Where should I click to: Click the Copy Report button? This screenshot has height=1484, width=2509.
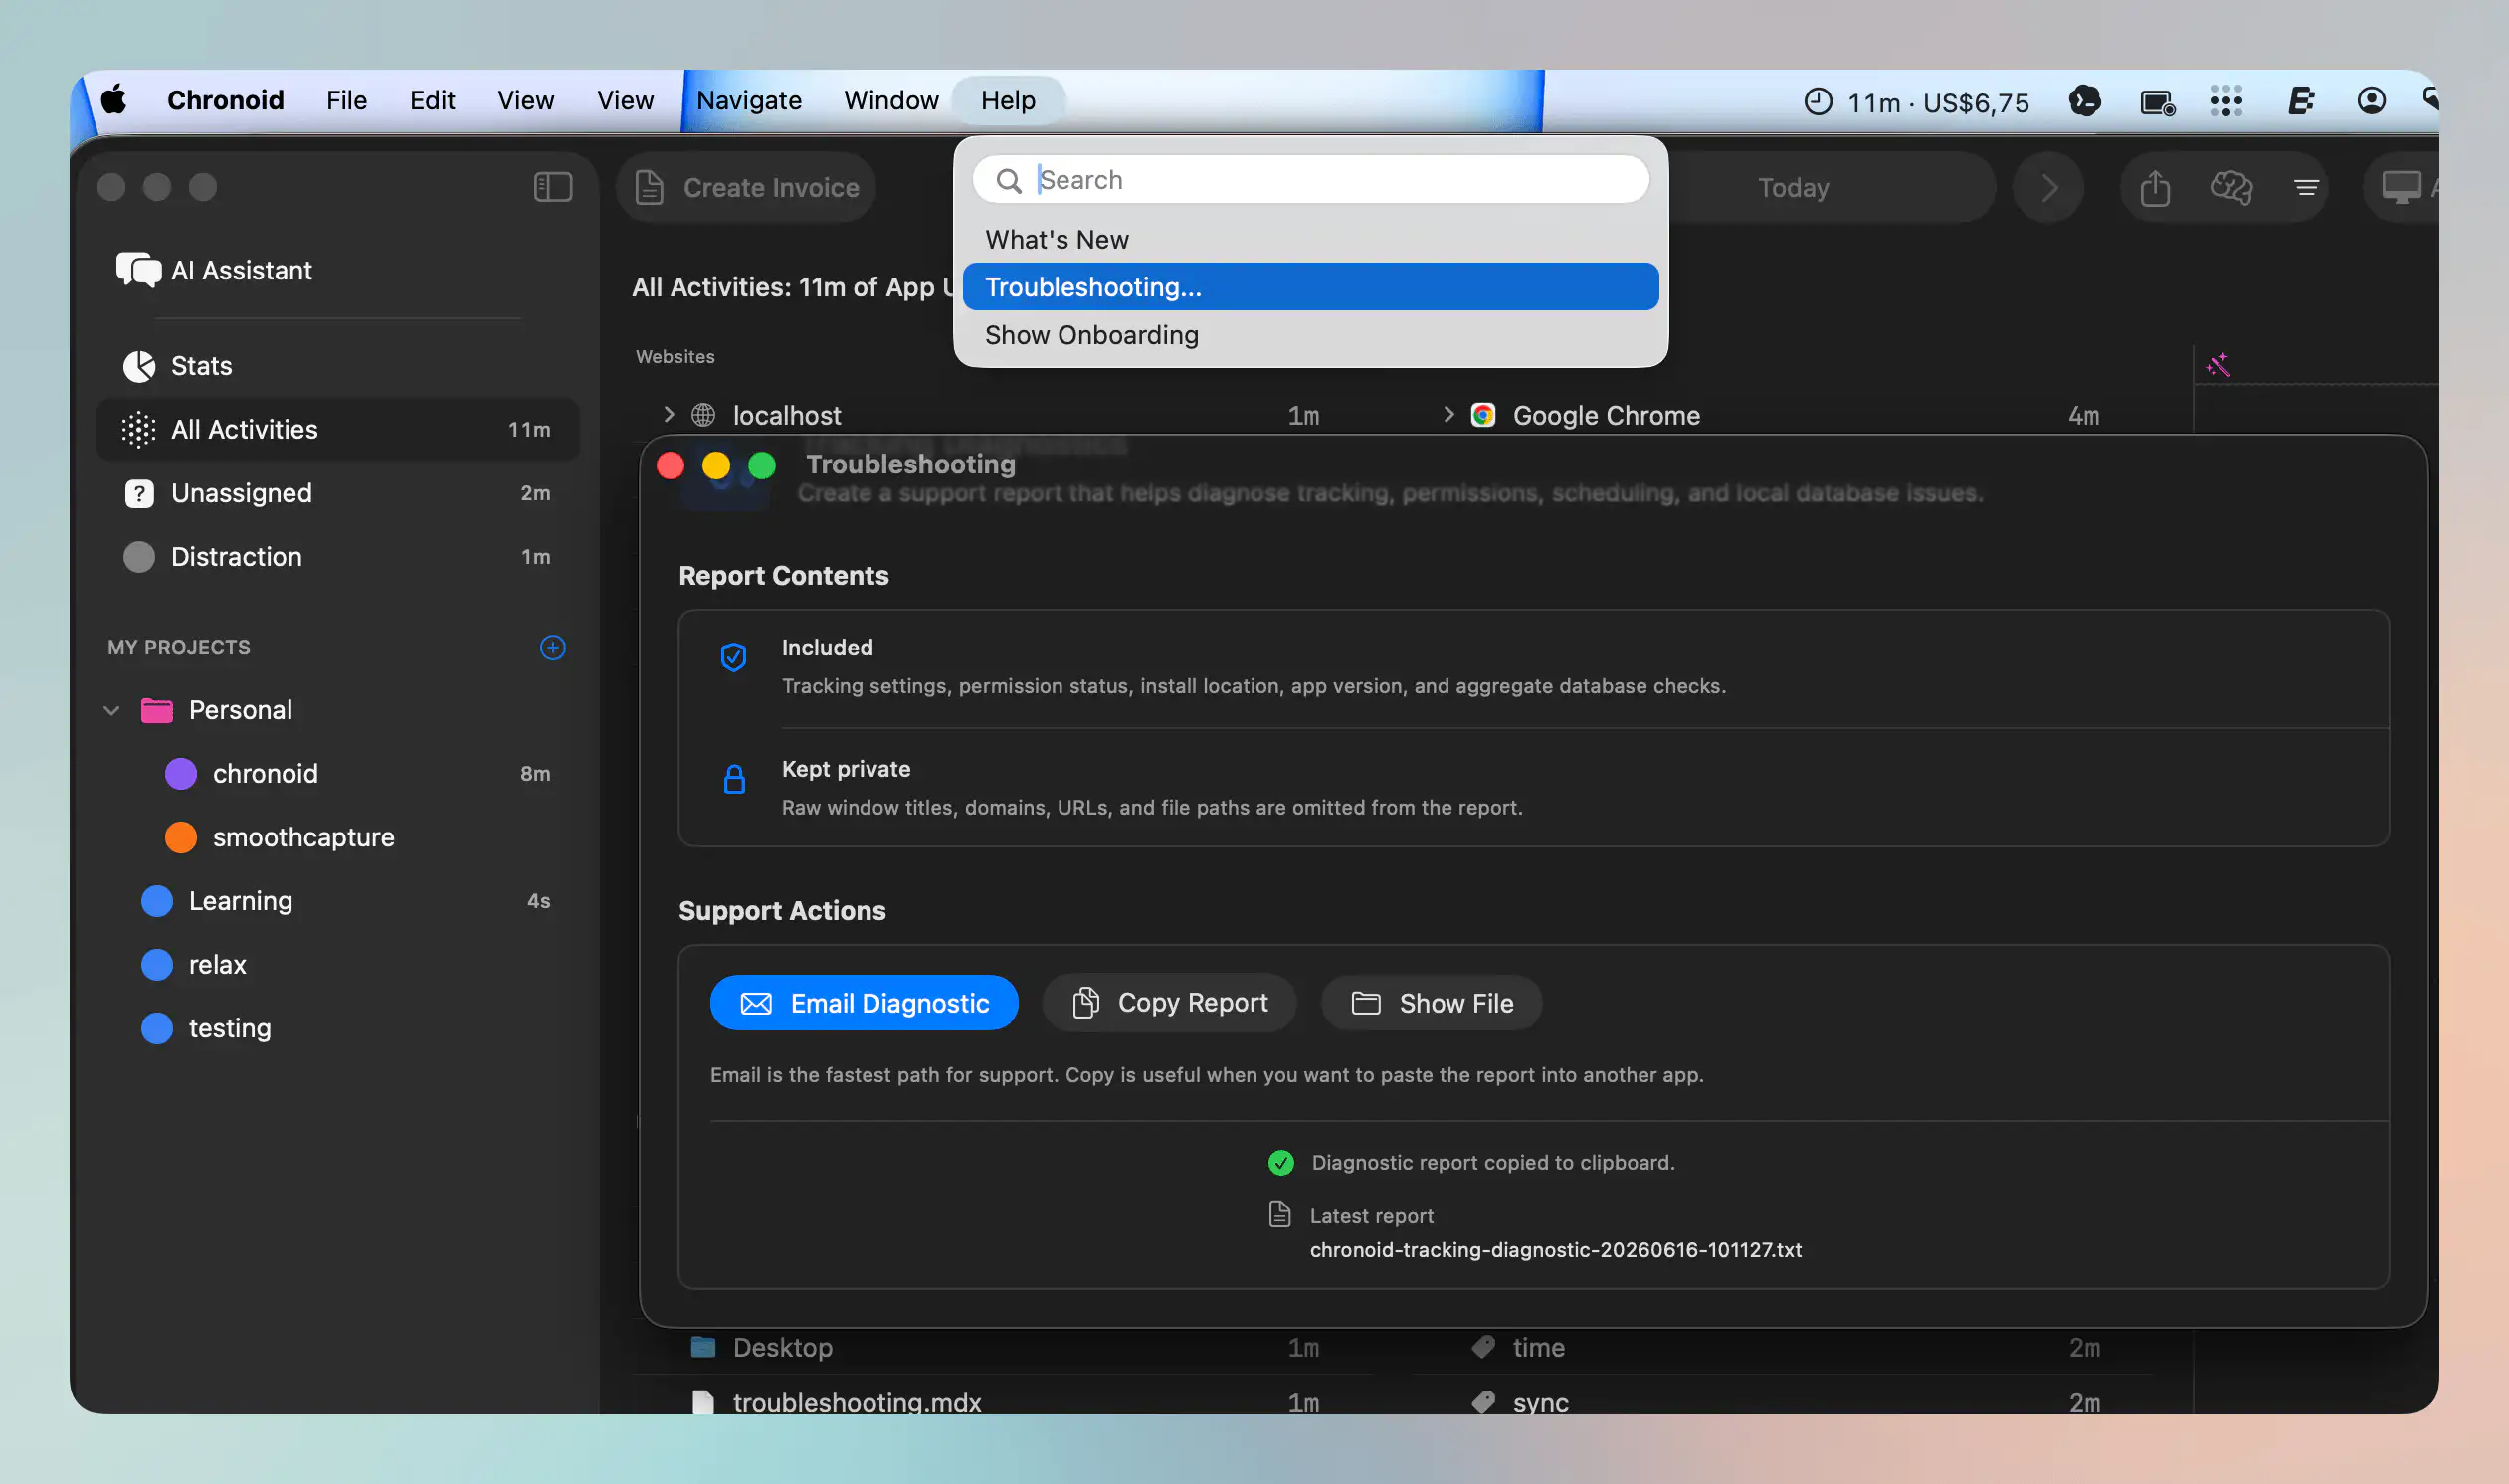[x=1169, y=1003]
